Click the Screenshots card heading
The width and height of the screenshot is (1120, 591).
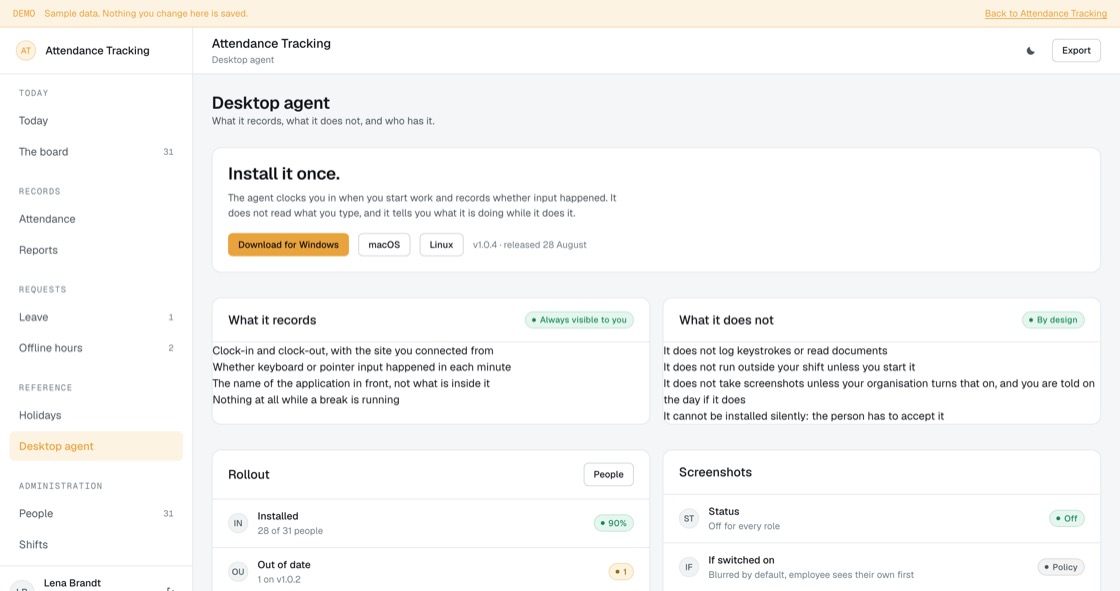click(x=715, y=472)
